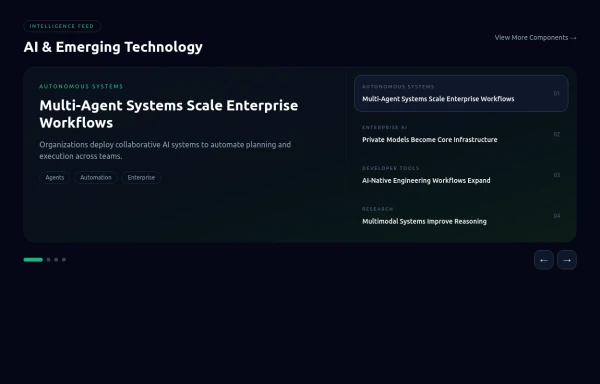Click the Intelligence Feed badge
Viewport: 600px width, 384px height.
62,26
